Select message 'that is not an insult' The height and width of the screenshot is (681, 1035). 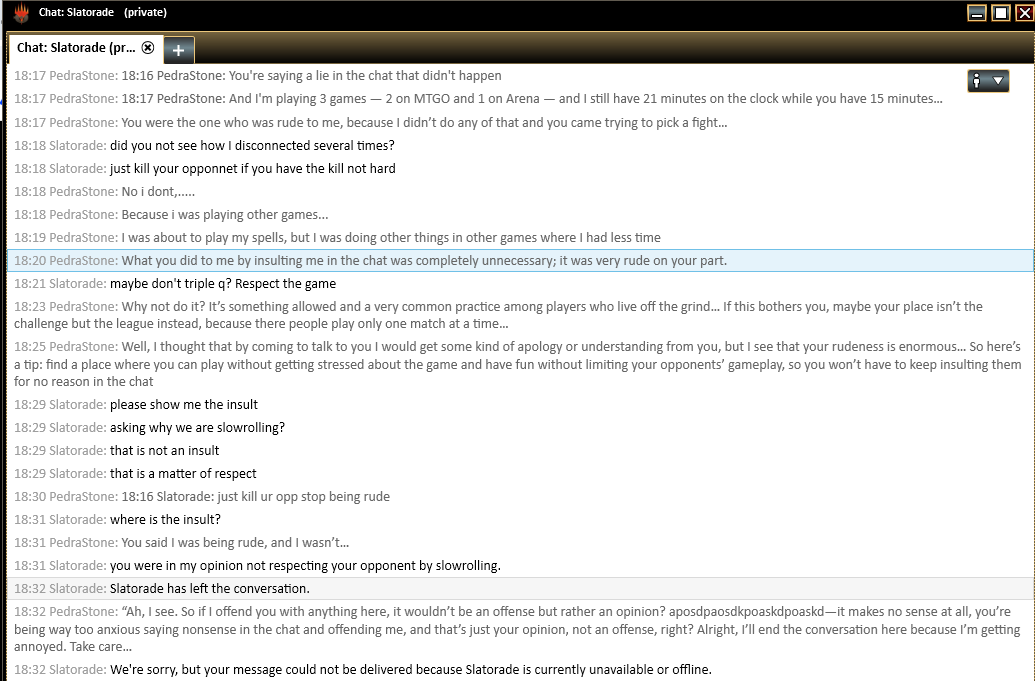pyautogui.click(x=520, y=451)
